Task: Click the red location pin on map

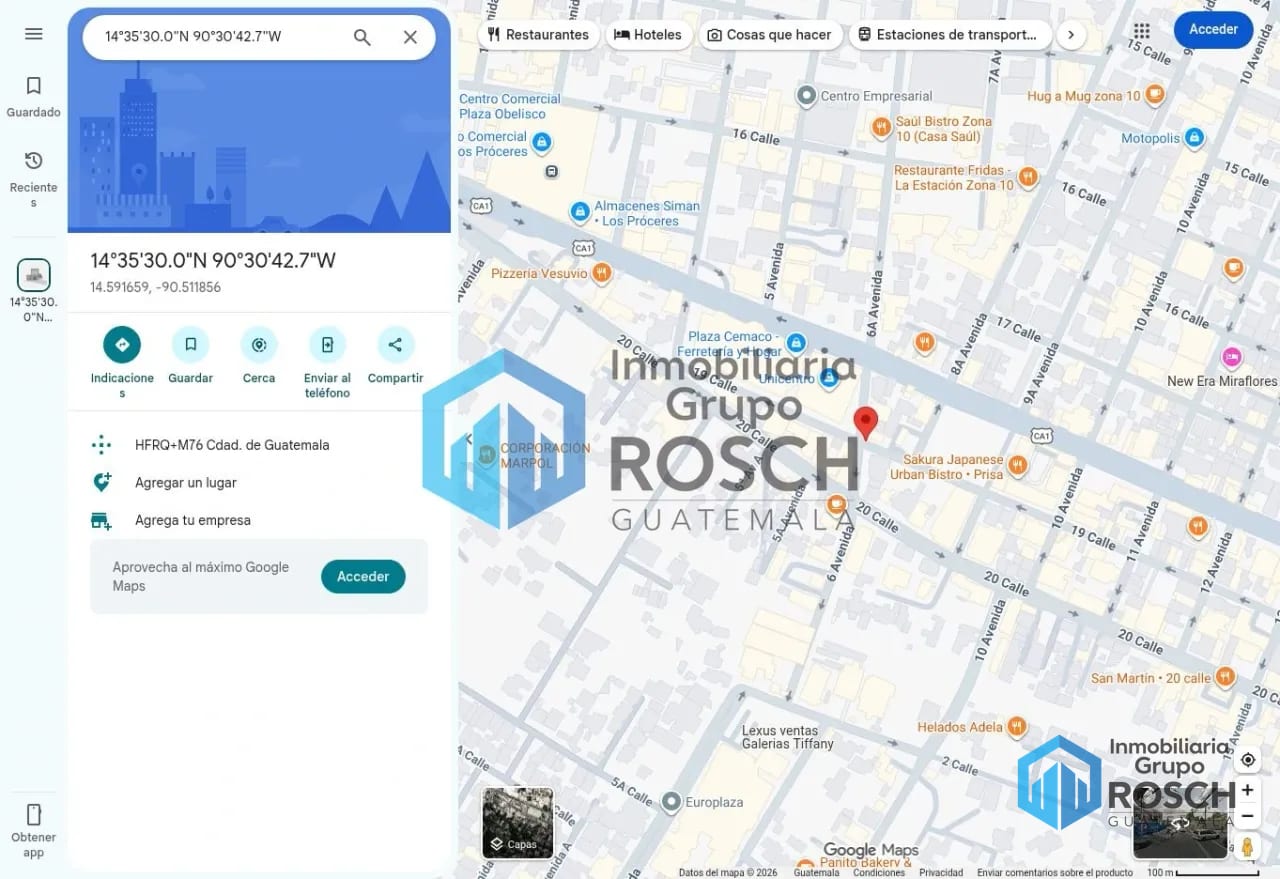Action: 865,423
